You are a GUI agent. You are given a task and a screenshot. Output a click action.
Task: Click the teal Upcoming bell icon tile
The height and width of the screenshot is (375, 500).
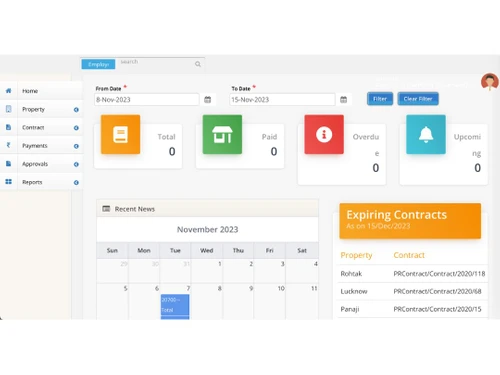tap(426, 134)
